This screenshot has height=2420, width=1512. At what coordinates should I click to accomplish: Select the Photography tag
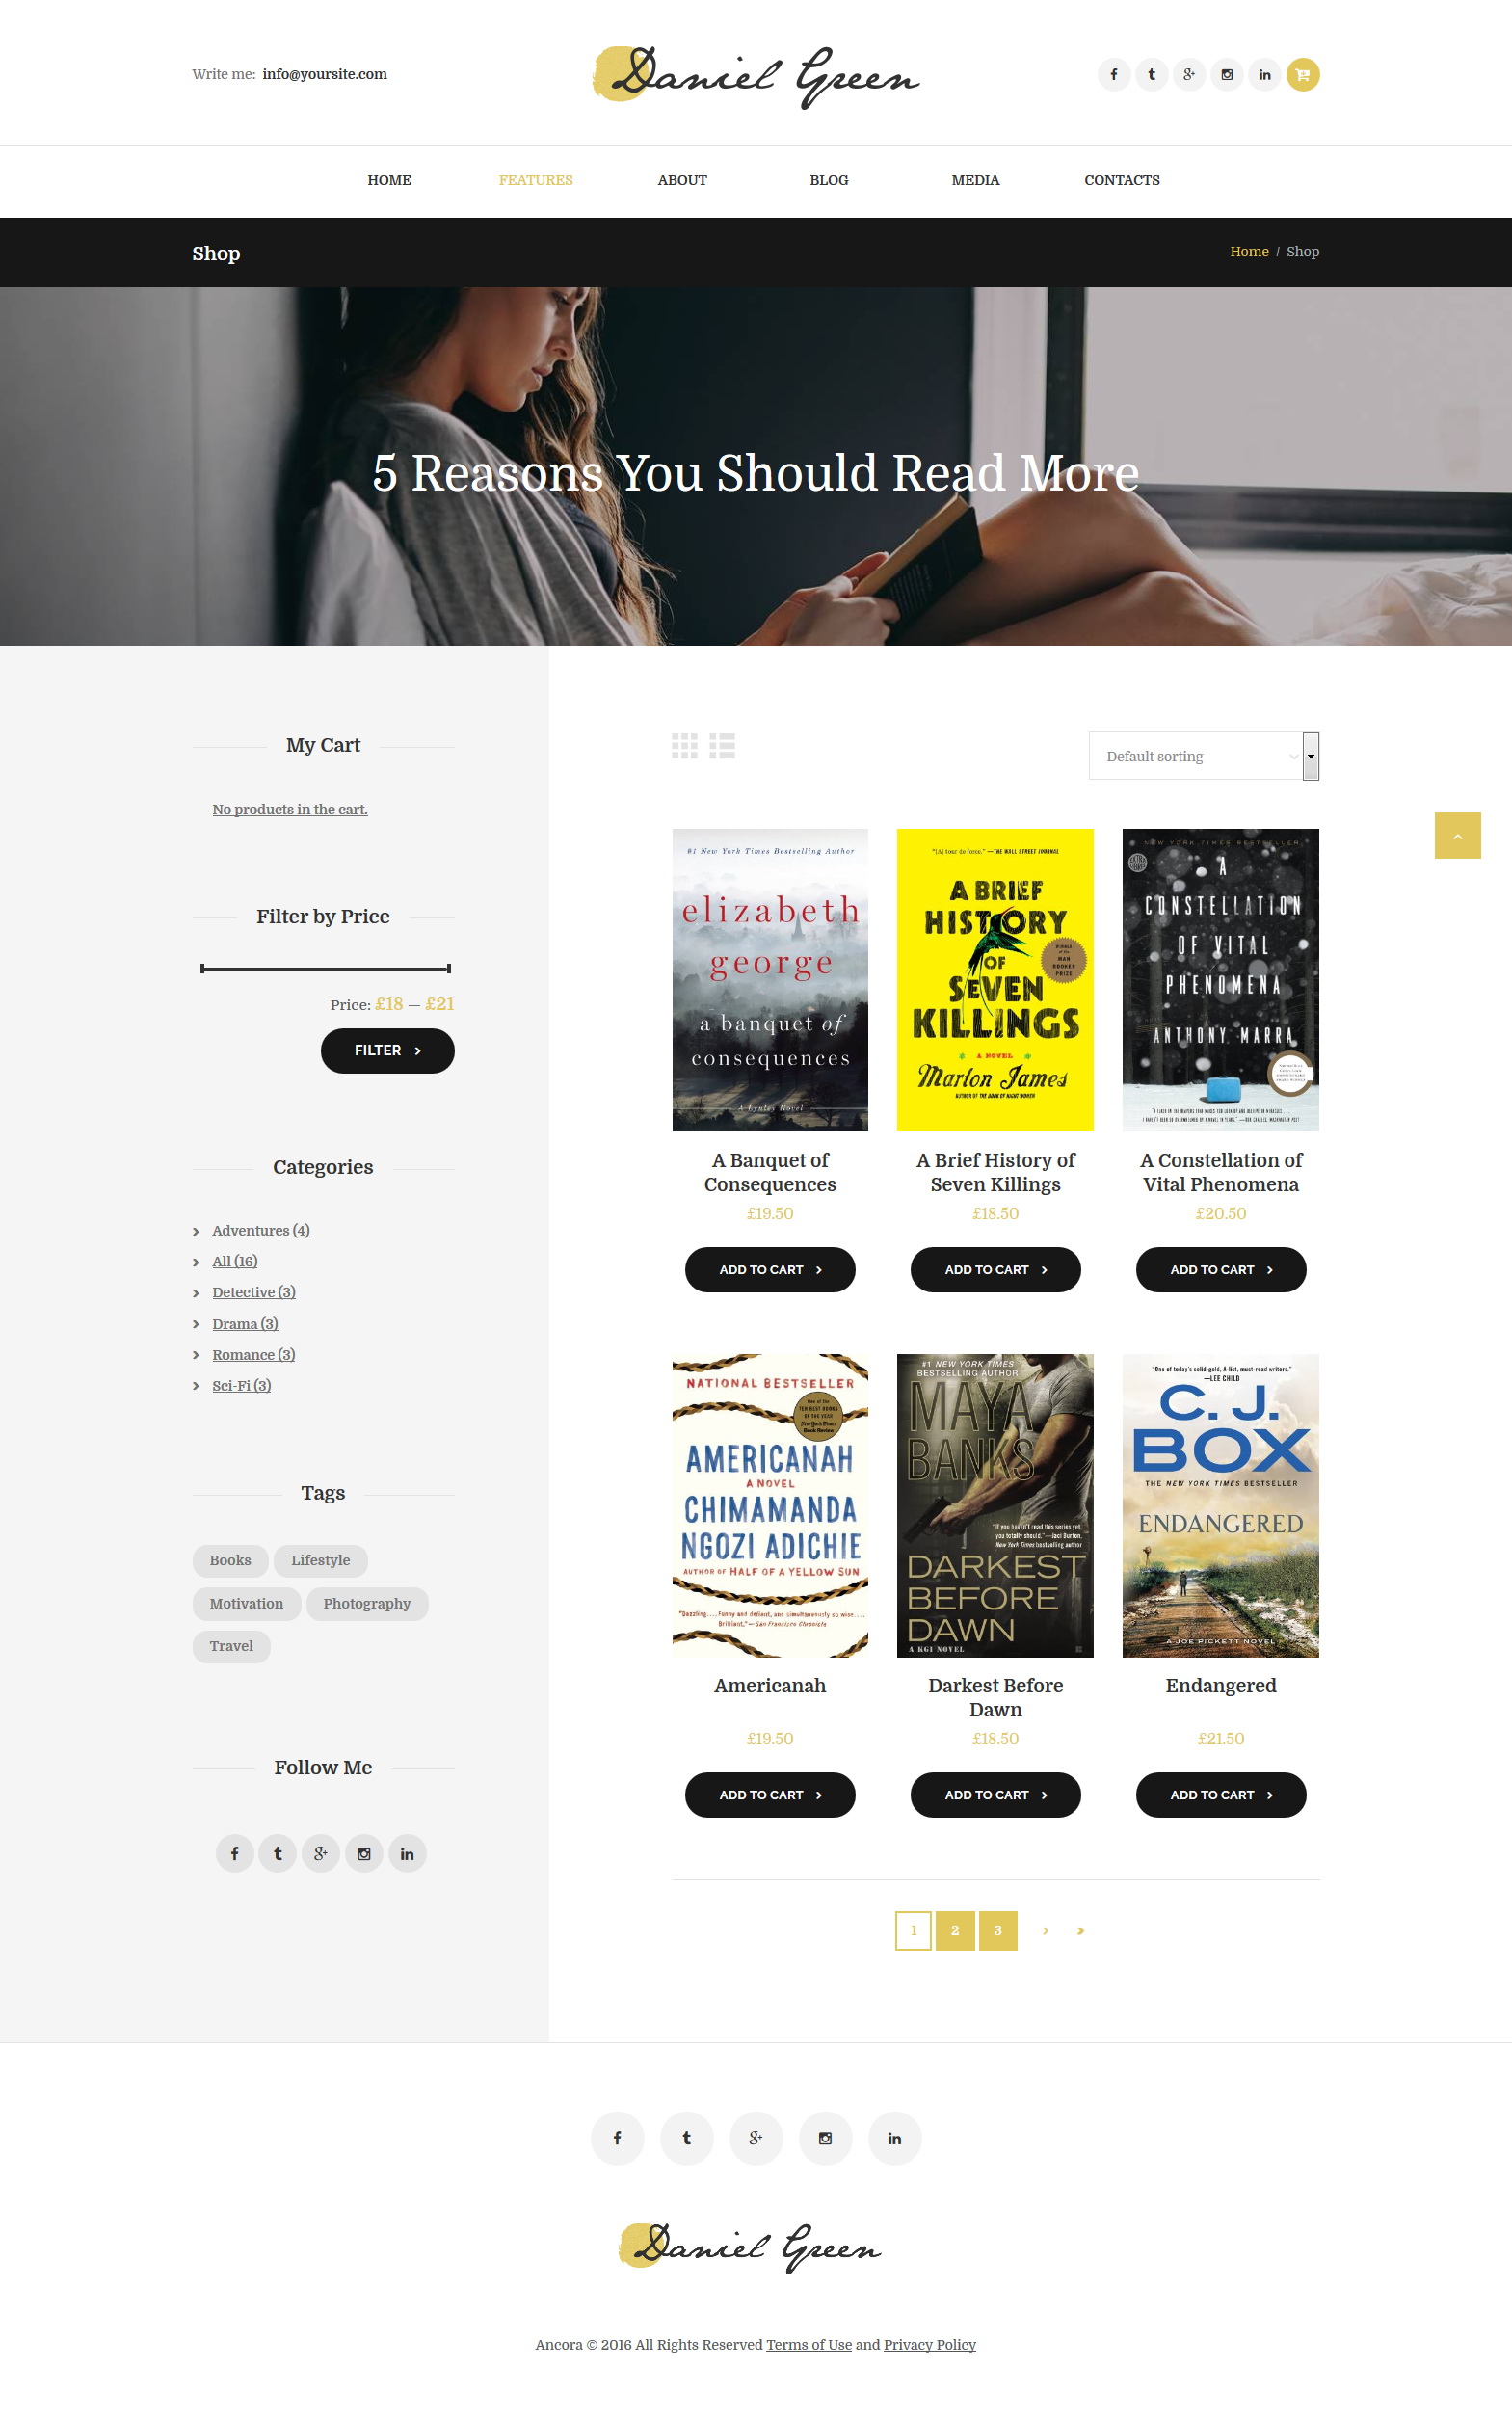point(367,1603)
